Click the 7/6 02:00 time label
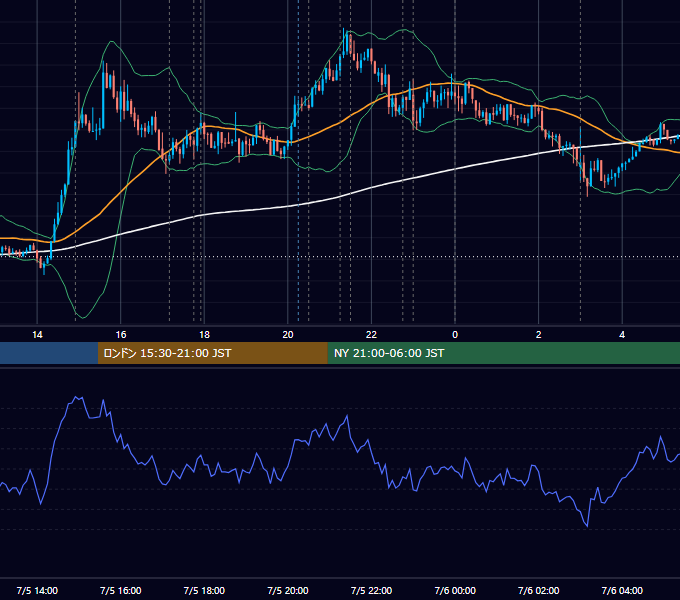 tap(539, 590)
